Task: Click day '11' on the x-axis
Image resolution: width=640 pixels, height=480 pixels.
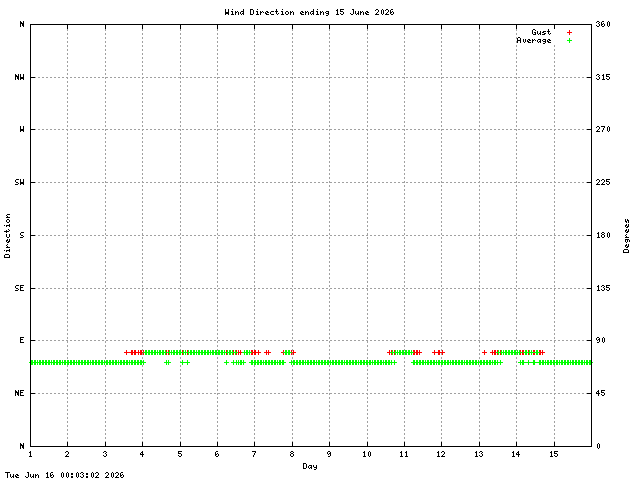Action: point(404,454)
